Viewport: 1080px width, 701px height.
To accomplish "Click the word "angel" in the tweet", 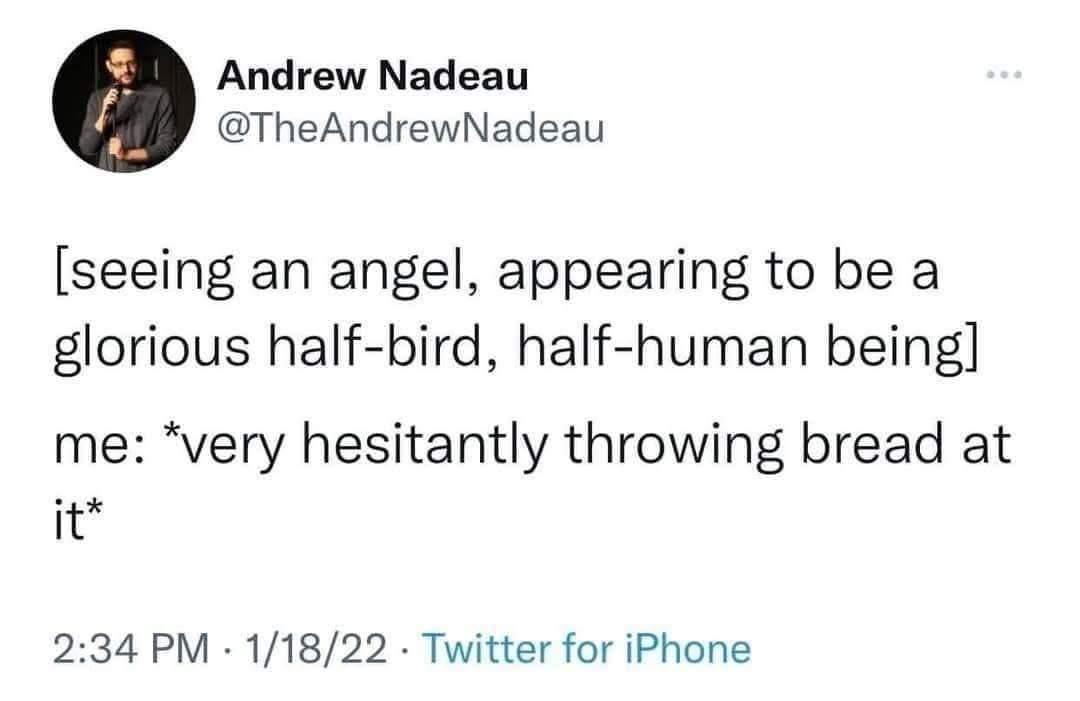I will (402, 273).
